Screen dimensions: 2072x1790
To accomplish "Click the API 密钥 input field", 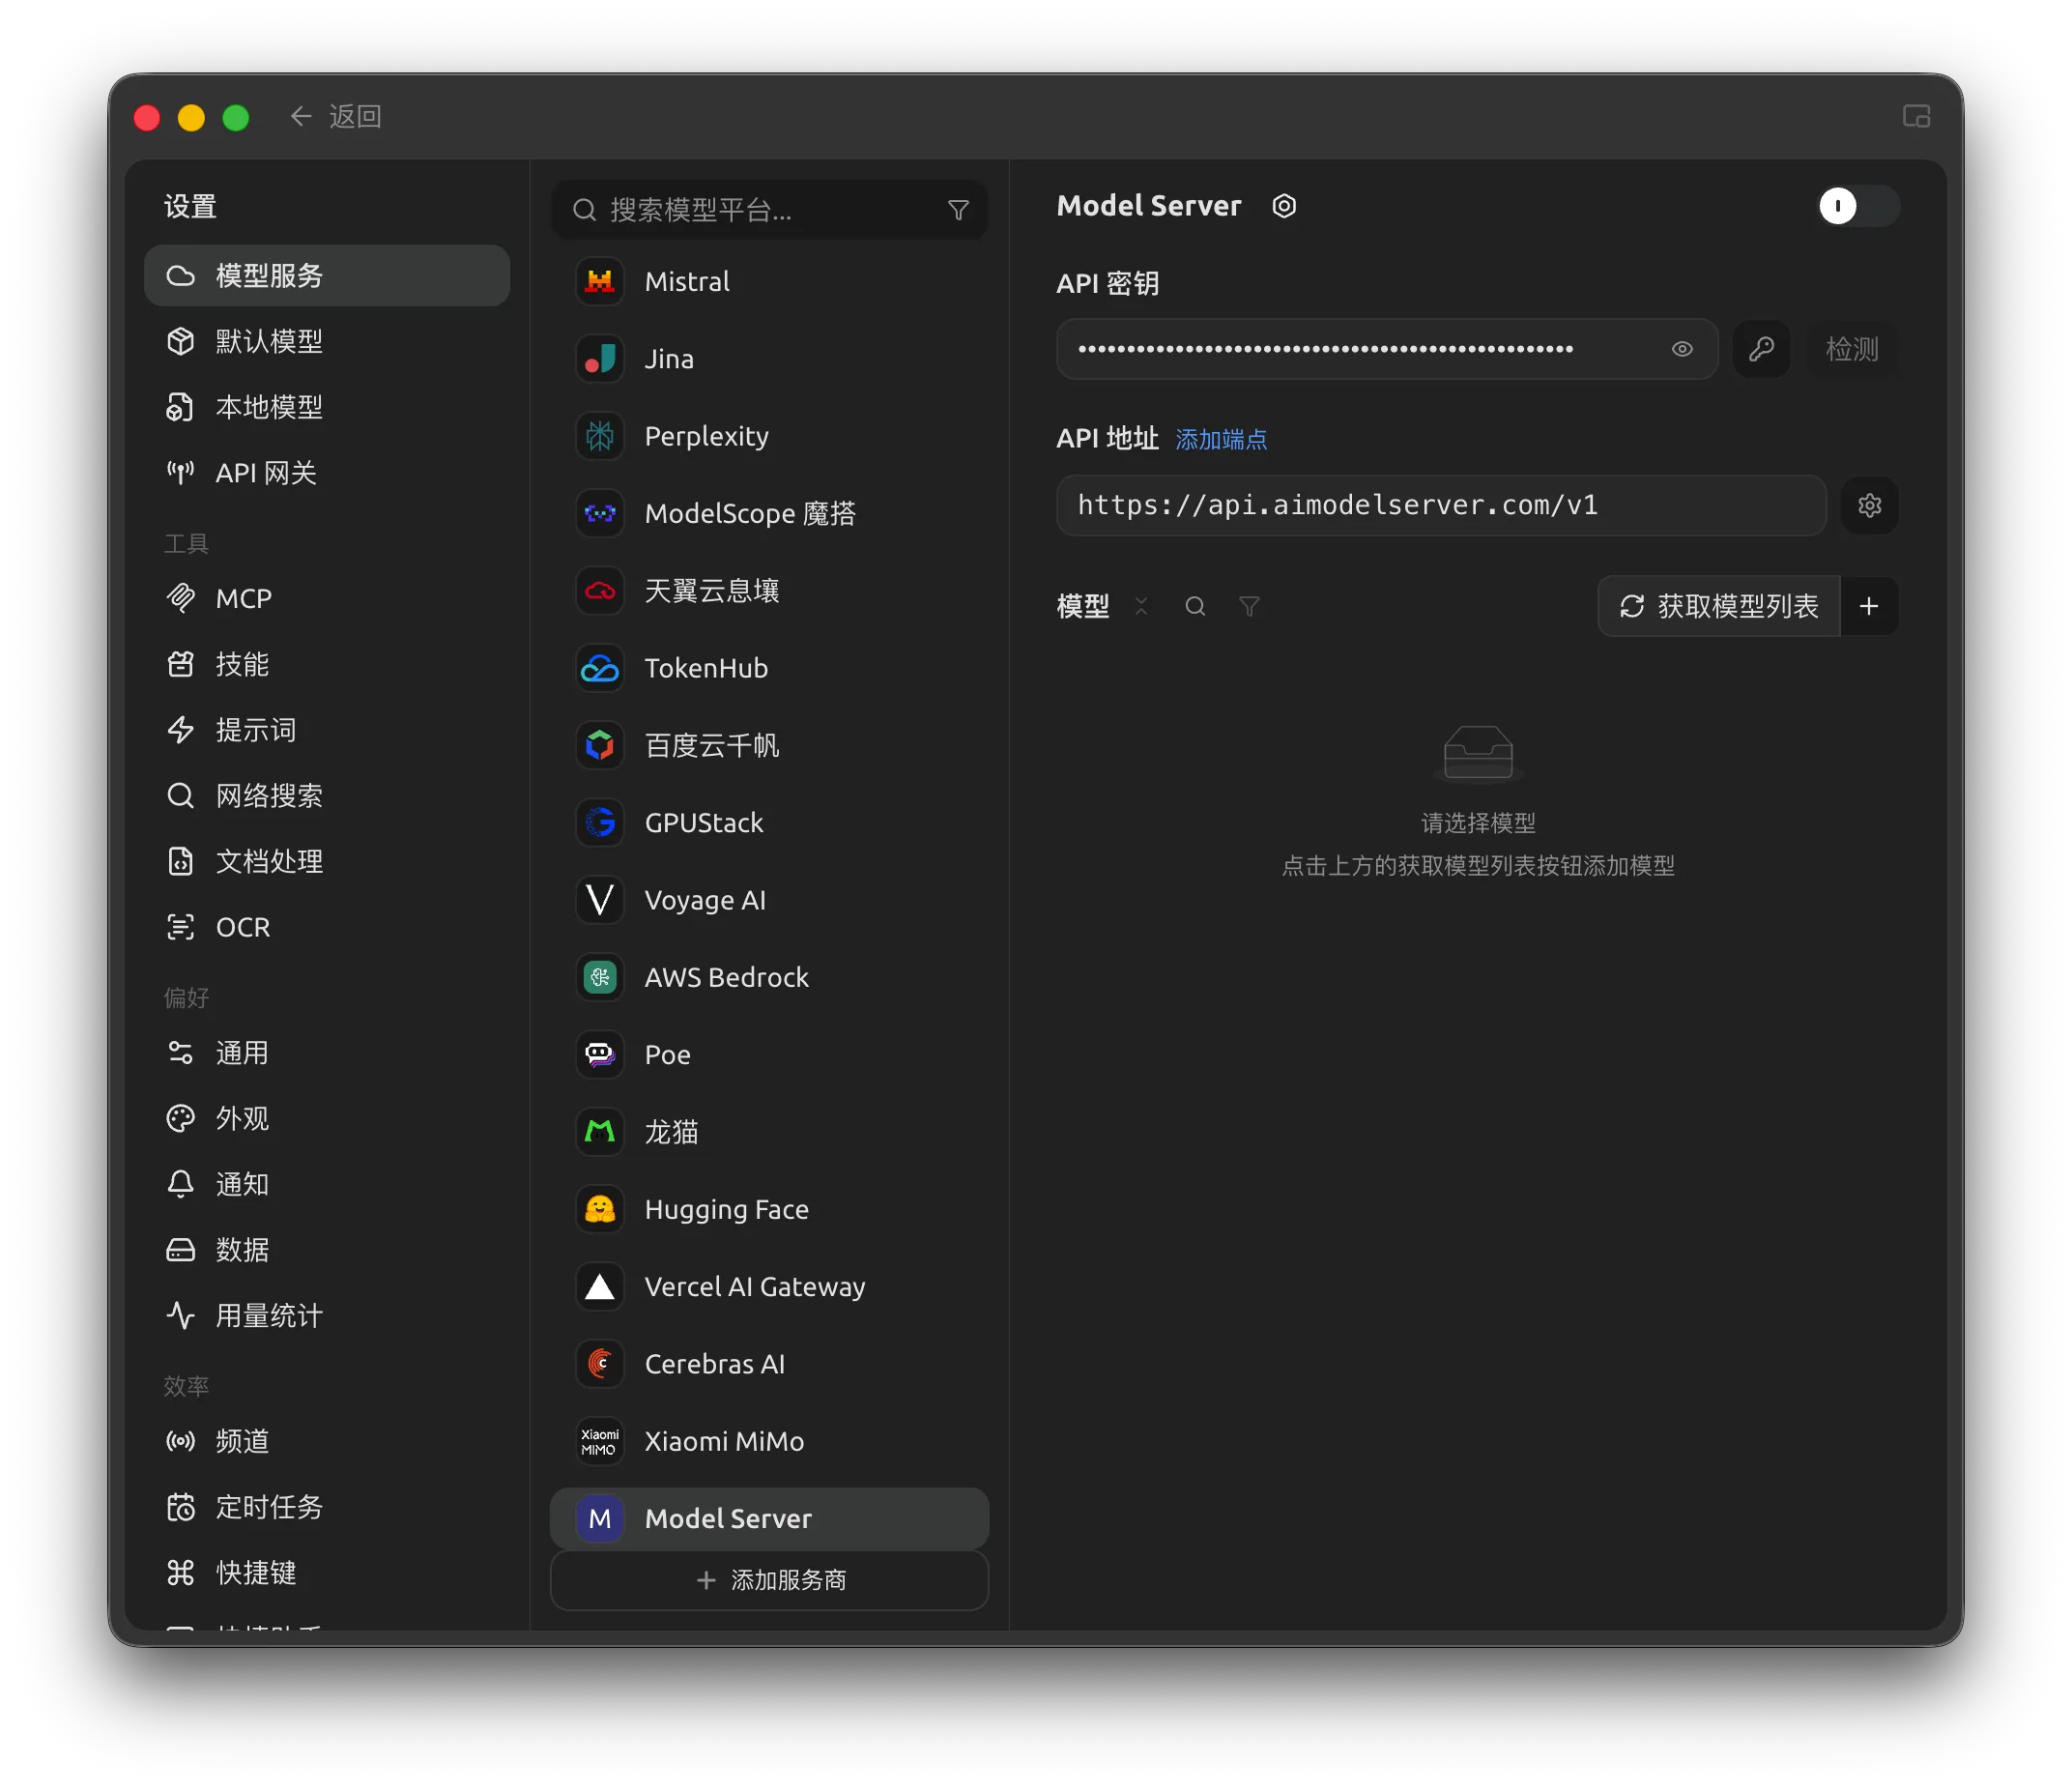I will pyautogui.click(x=1386, y=349).
